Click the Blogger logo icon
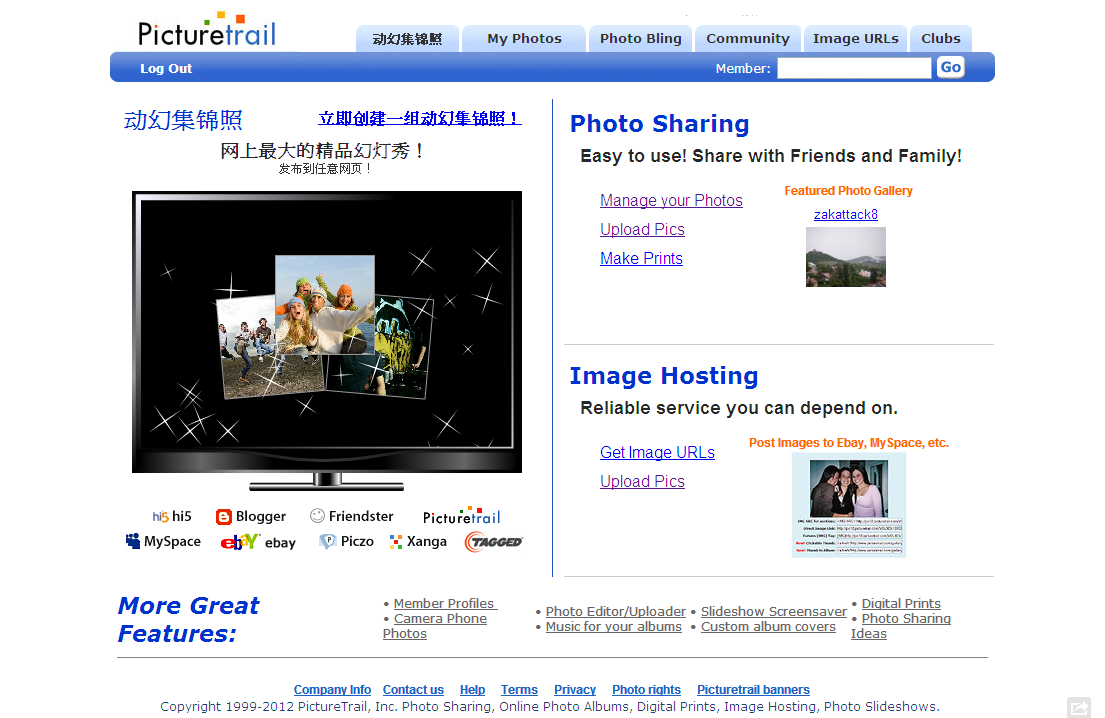The image size is (1105, 718). (x=223, y=516)
